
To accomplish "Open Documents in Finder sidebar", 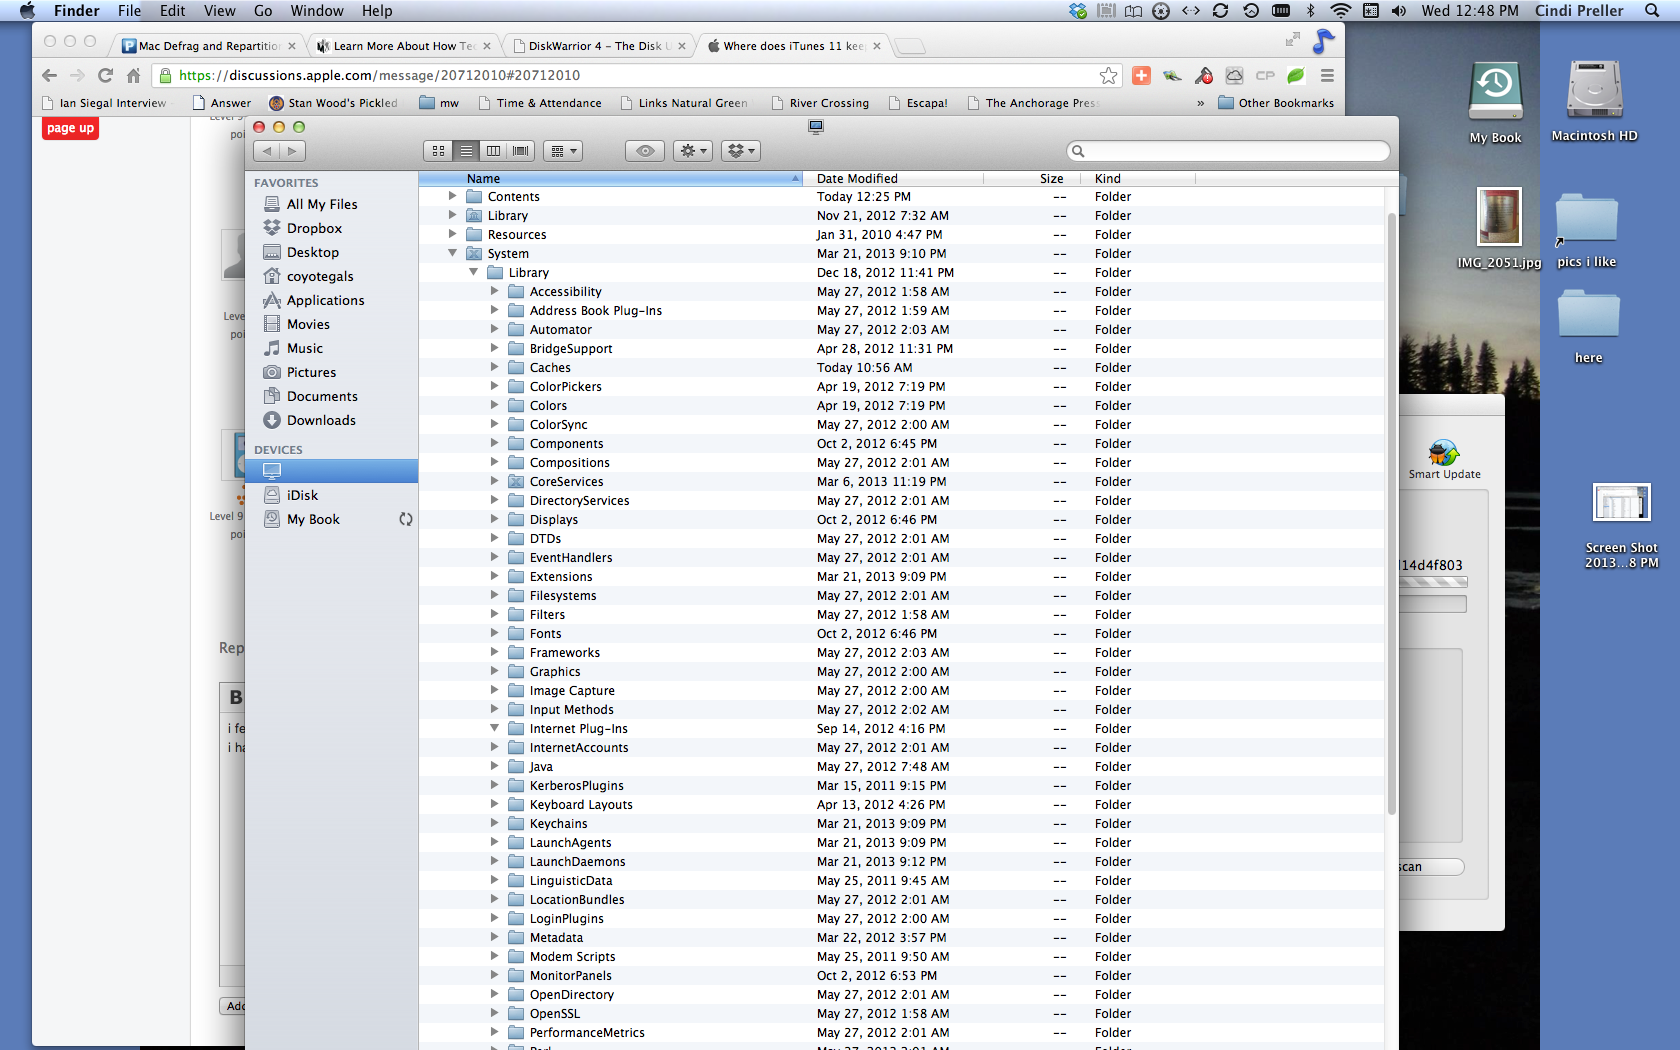I will (x=322, y=396).
